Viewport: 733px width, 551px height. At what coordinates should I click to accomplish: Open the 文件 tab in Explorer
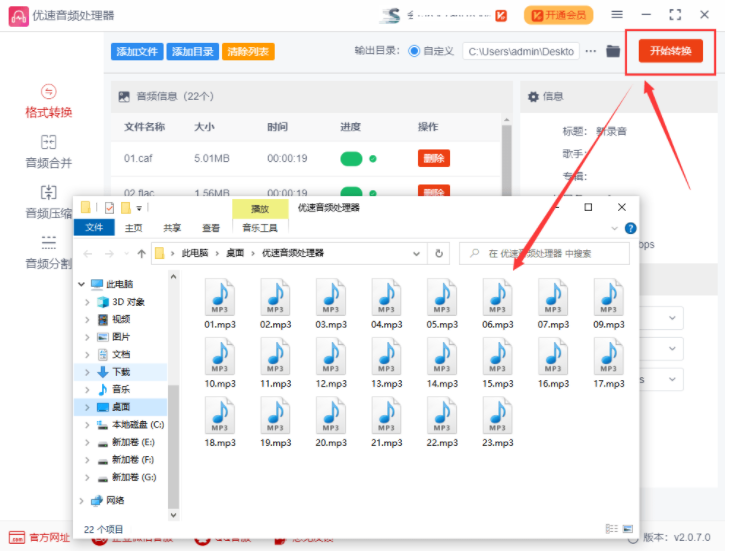[94, 228]
